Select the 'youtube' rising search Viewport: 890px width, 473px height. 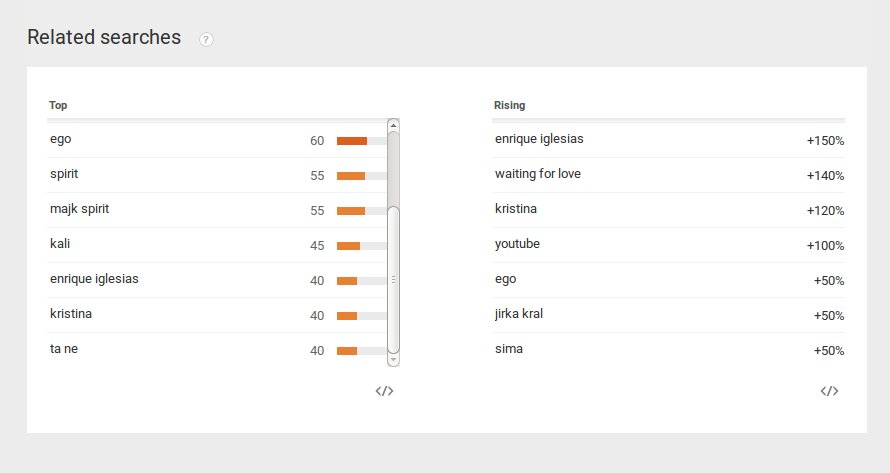coord(519,244)
